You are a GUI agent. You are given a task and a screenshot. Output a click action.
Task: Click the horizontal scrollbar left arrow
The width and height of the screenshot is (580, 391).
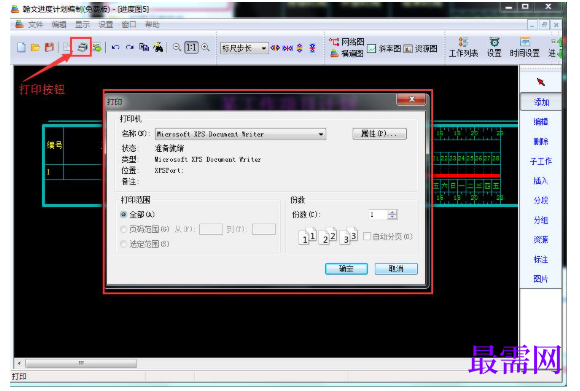(19, 363)
